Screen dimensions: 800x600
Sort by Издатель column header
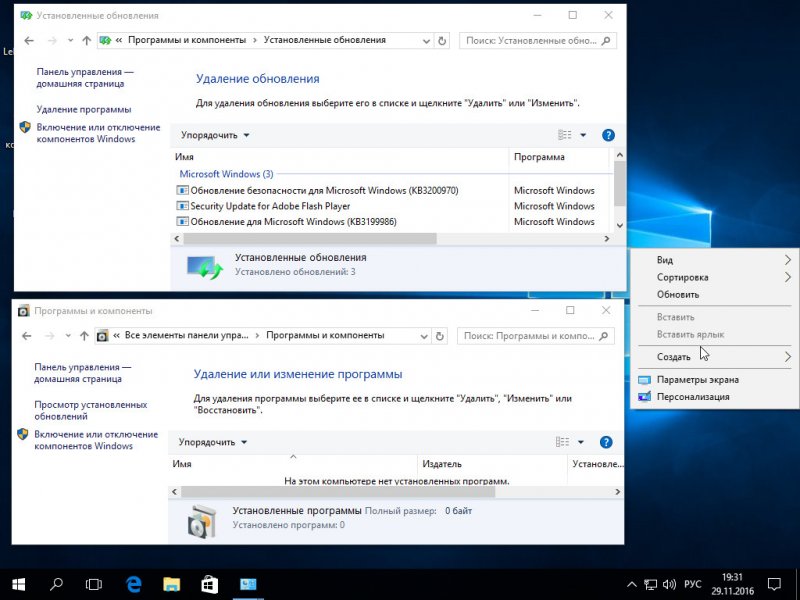pyautogui.click(x=492, y=464)
